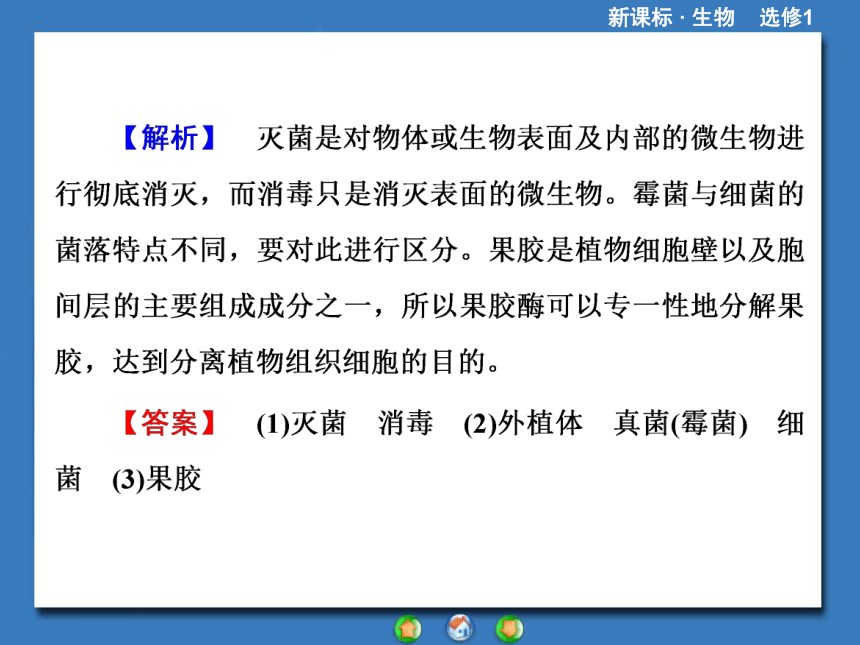This screenshot has width=860, height=645.
Task: Go to previous slide with up arrow
Action: pyautogui.click(x=408, y=629)
